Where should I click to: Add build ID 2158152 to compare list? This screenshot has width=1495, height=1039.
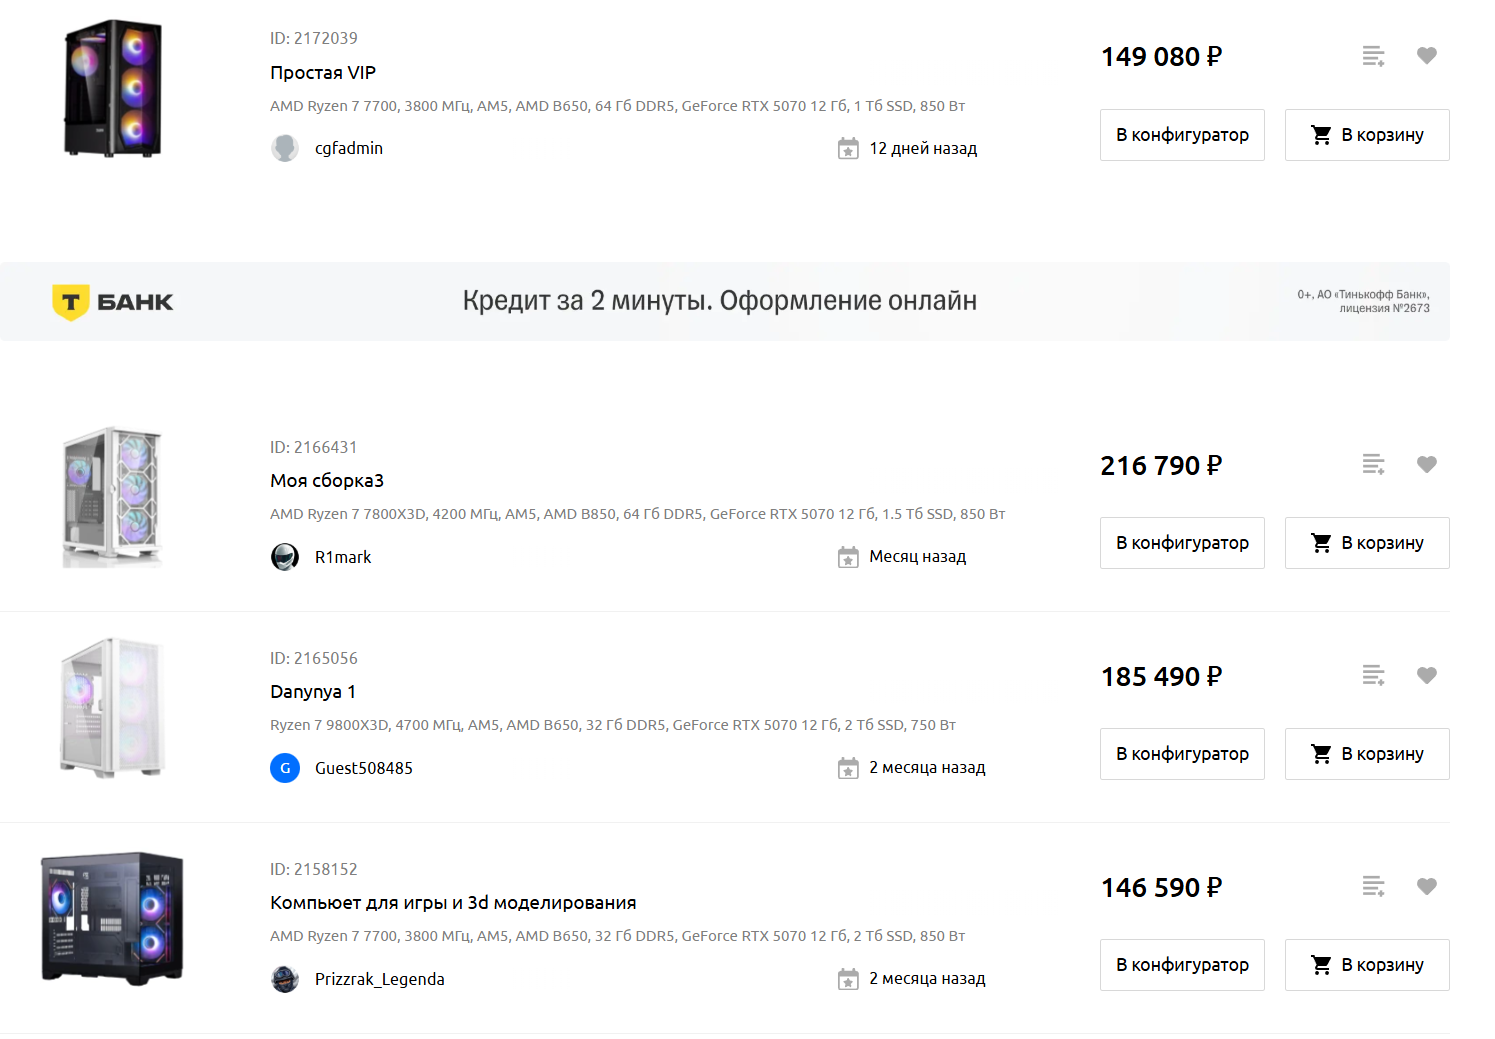[1373, 886]
